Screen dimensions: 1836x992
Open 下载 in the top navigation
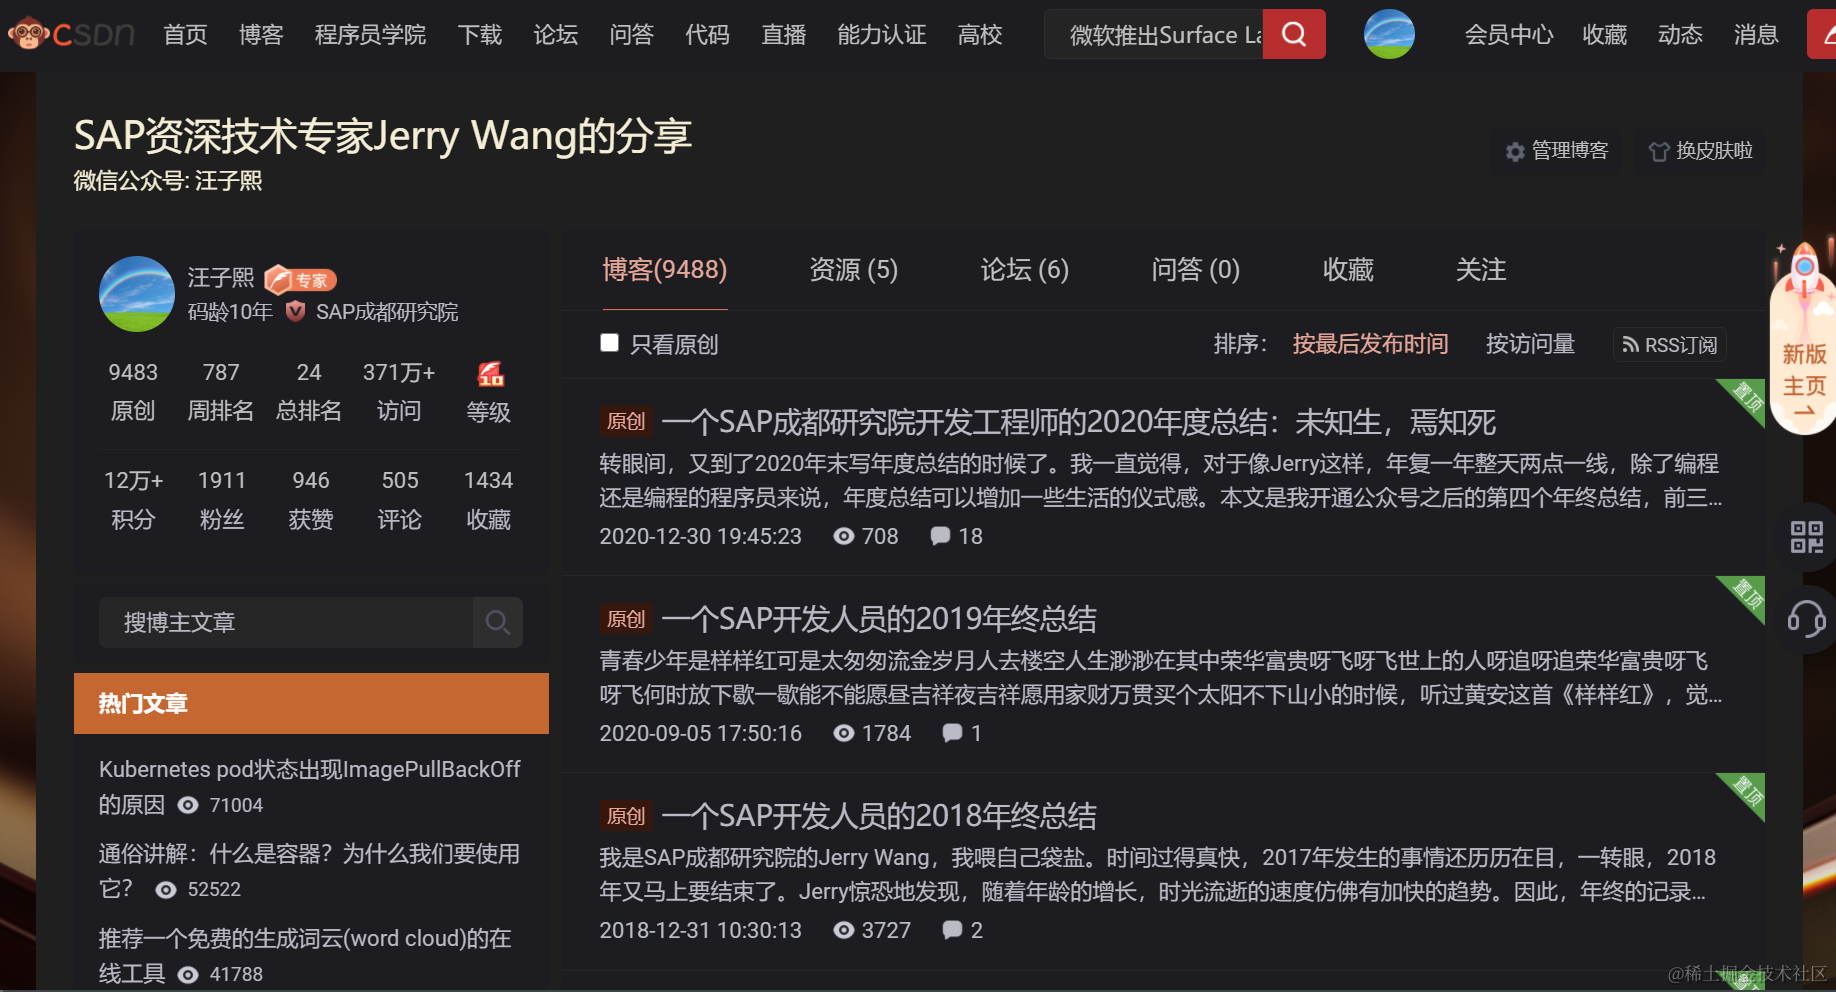pyautogui.click(x=480, y=35)
